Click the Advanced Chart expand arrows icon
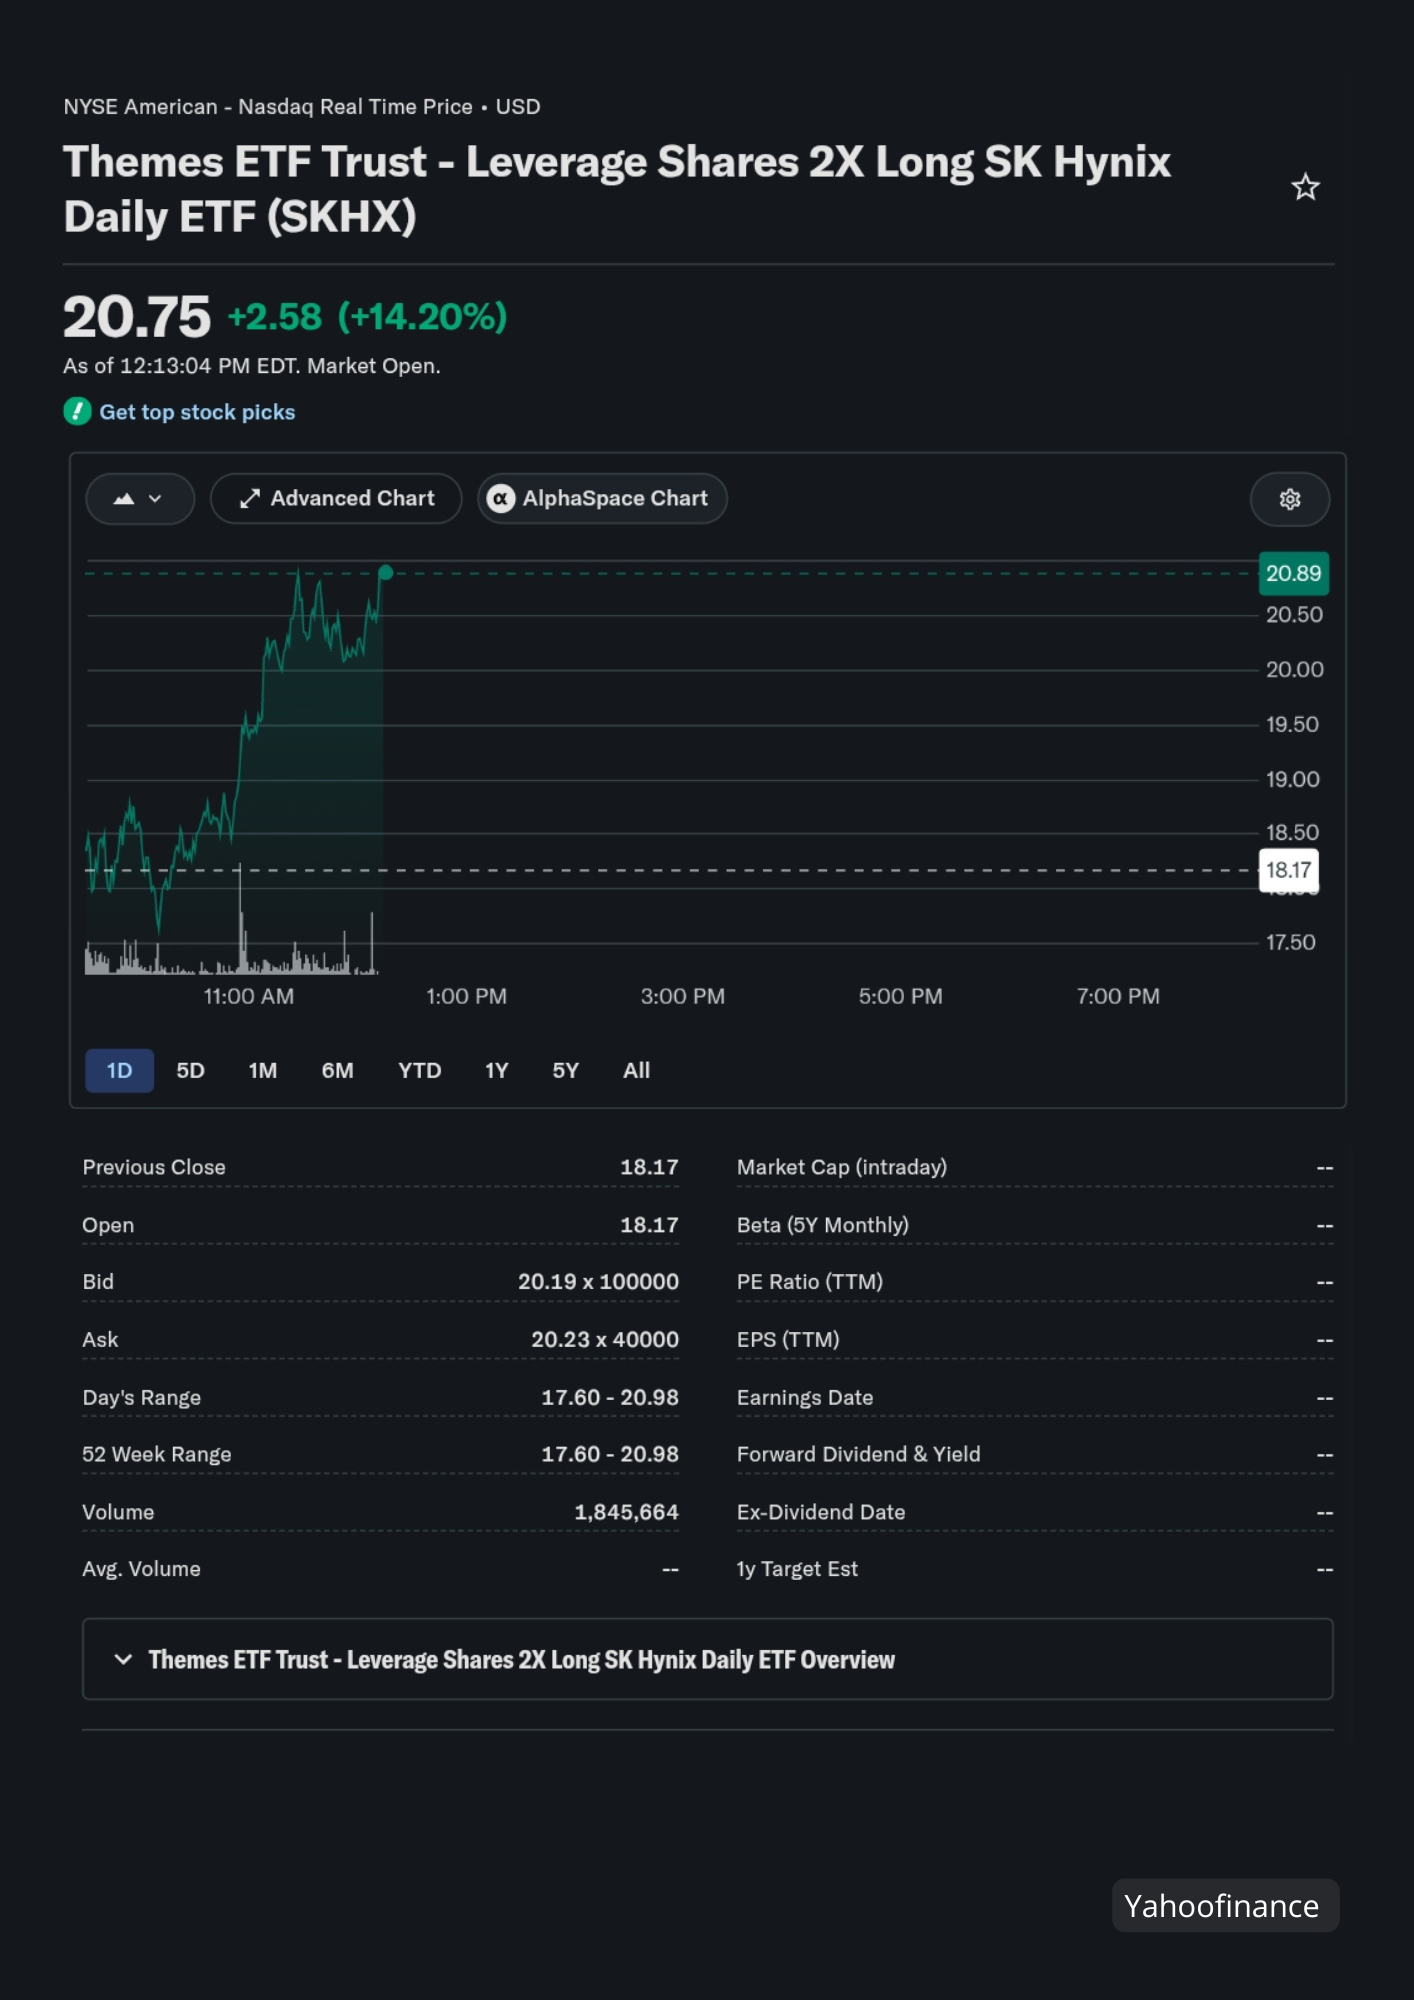This screenshot has width=1414, height=2000. pos(250,498)
